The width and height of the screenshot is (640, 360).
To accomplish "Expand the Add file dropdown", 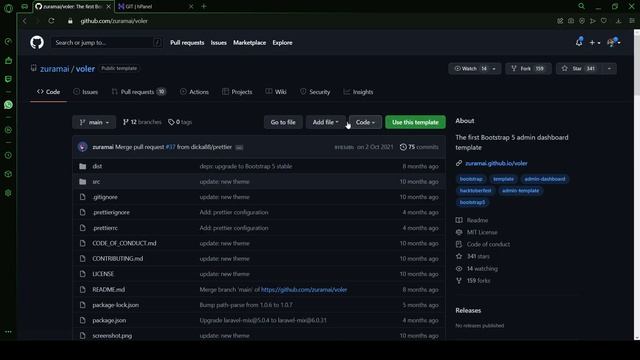I will (x=325, y=122).
